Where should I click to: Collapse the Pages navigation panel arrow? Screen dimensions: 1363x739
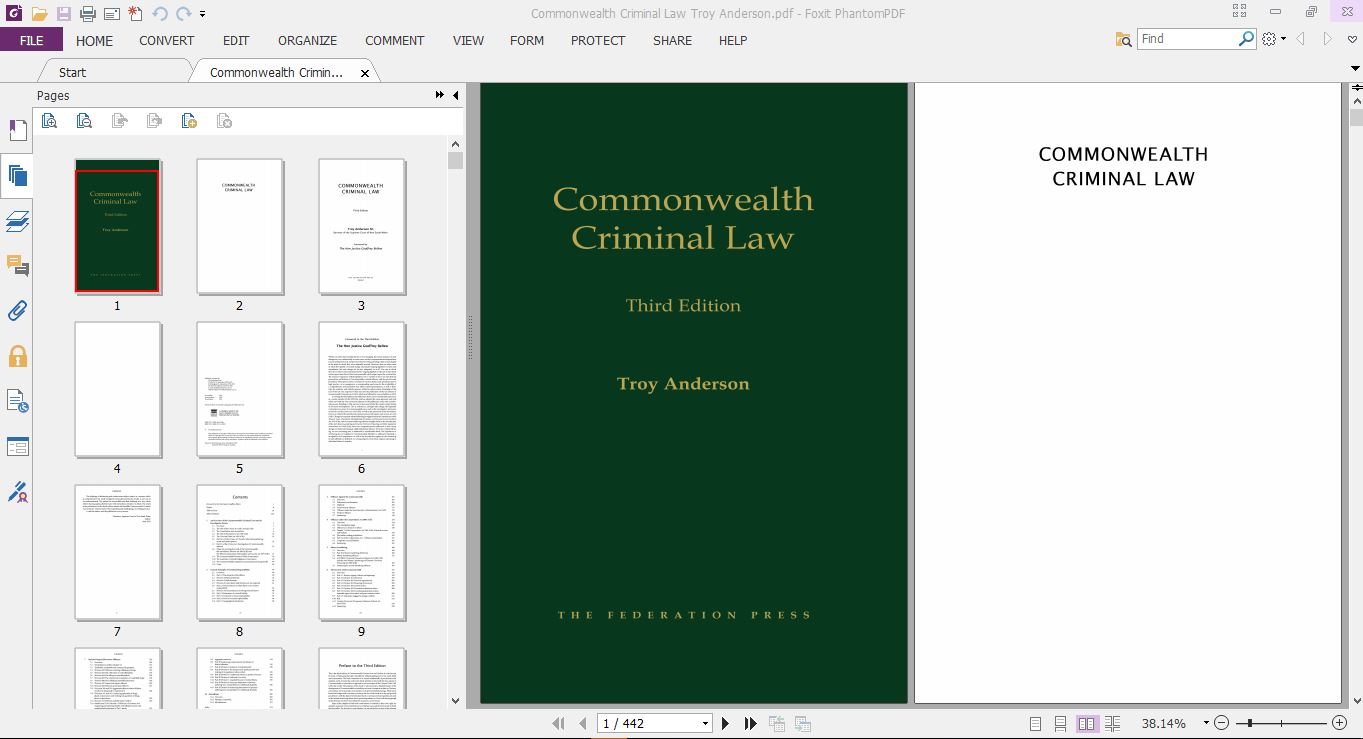tap(456, 95)
